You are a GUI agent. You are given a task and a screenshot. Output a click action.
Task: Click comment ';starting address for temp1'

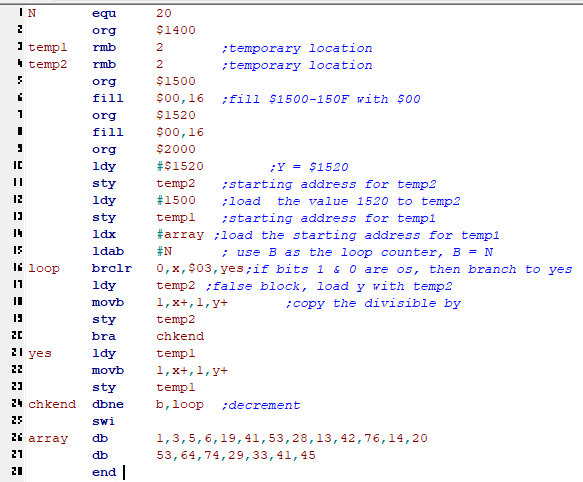coord(329,218)
